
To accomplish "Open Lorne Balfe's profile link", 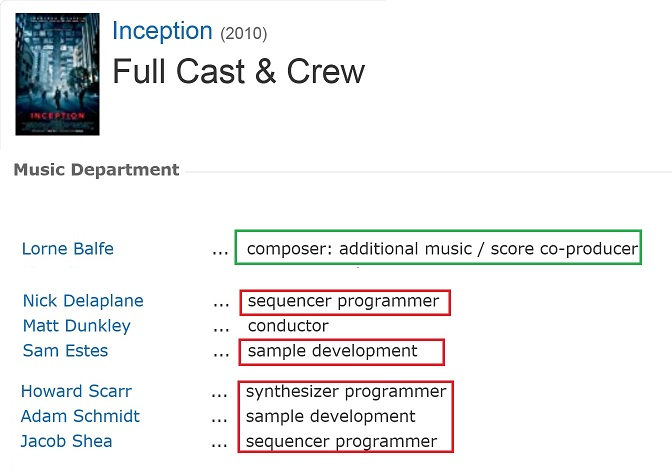I will [67, 249].
